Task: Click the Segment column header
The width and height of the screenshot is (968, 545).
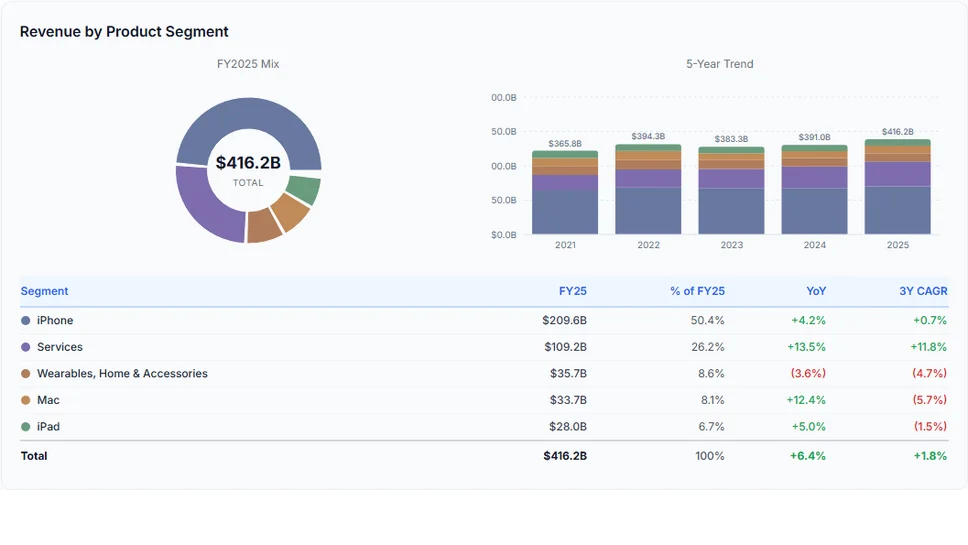Action: point(44,291)
